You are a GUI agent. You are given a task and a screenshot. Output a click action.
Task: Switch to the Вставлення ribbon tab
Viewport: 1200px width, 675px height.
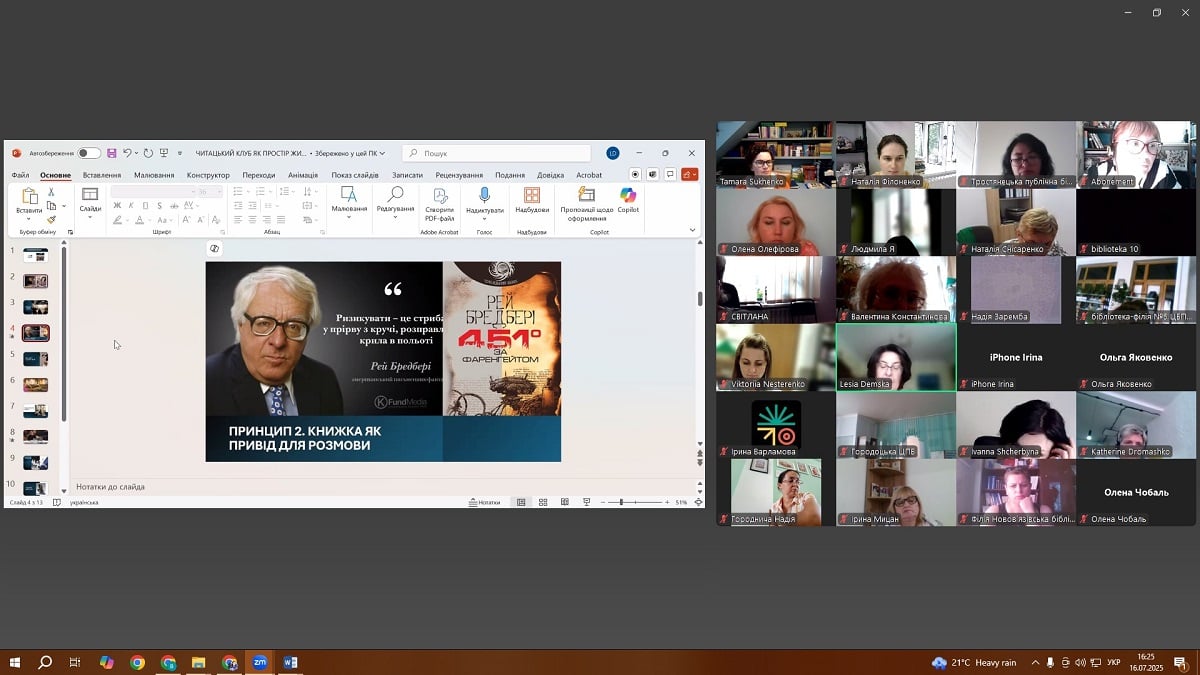pyautogui.click(x=102, y=175)
